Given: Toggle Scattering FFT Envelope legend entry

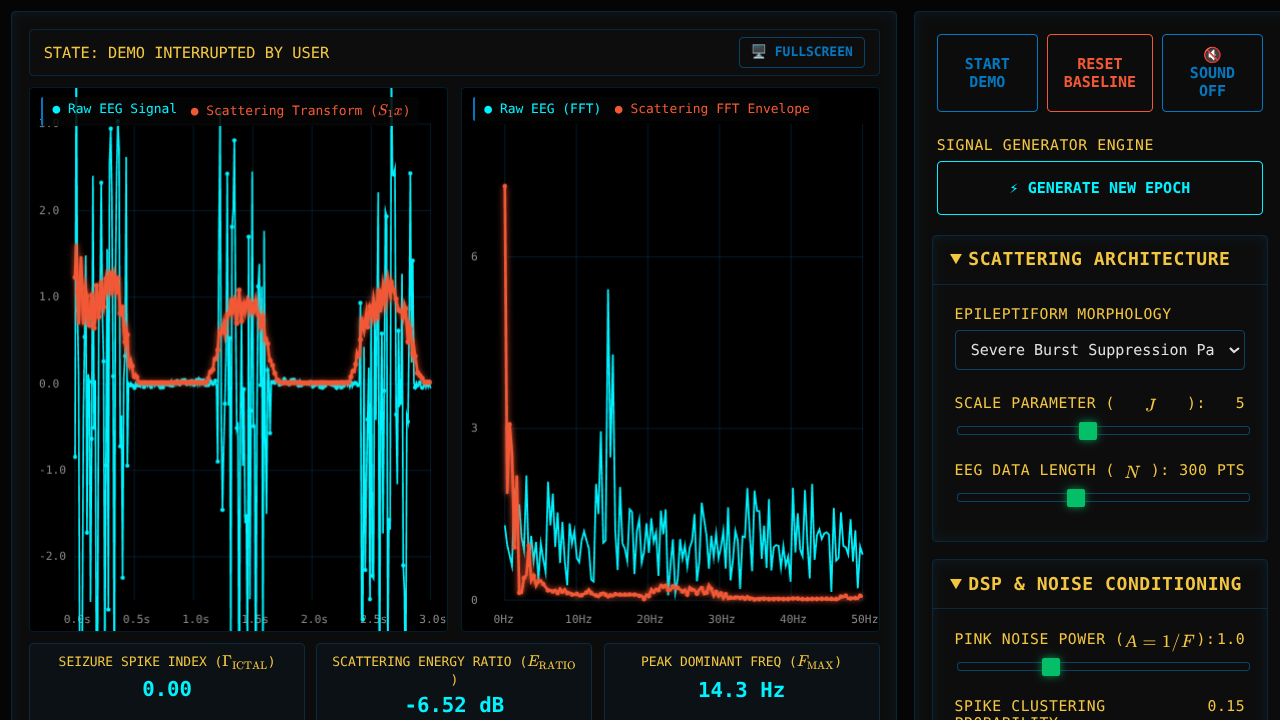Looking at the screenshot, I should (x=712, y=109).
